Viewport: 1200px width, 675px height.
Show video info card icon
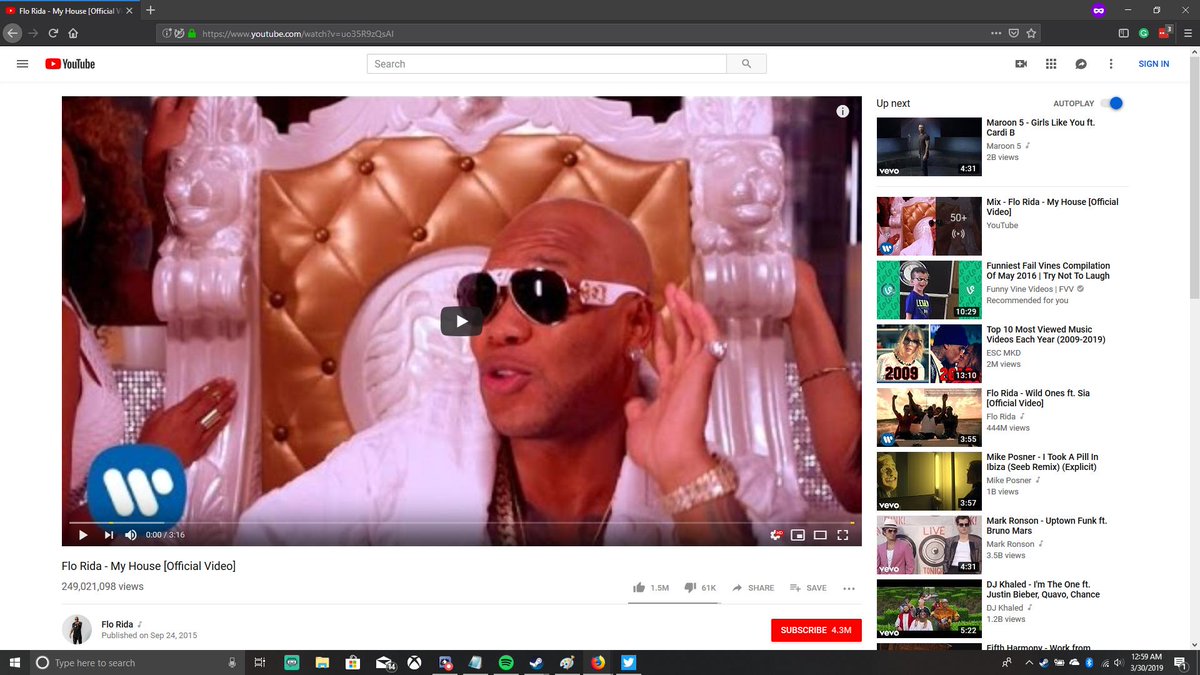(x=843, y=111)
